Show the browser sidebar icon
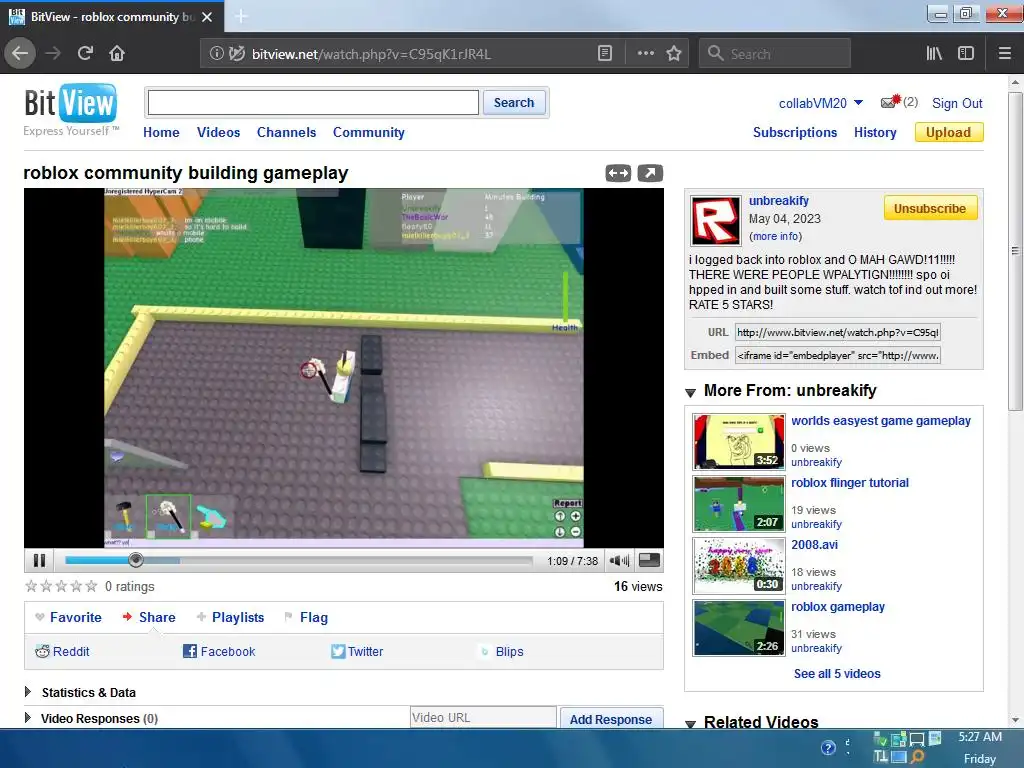 pyautogui.click(x=966, y=54)
